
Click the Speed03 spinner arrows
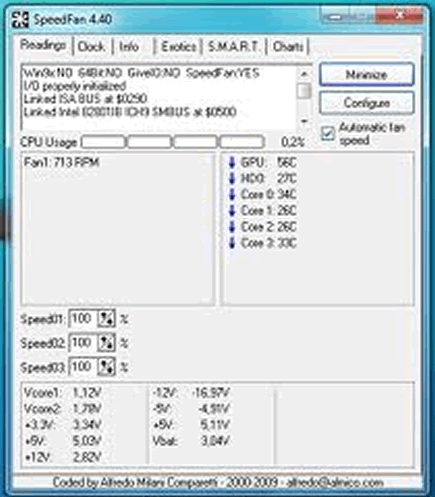(x=106, y=367)
